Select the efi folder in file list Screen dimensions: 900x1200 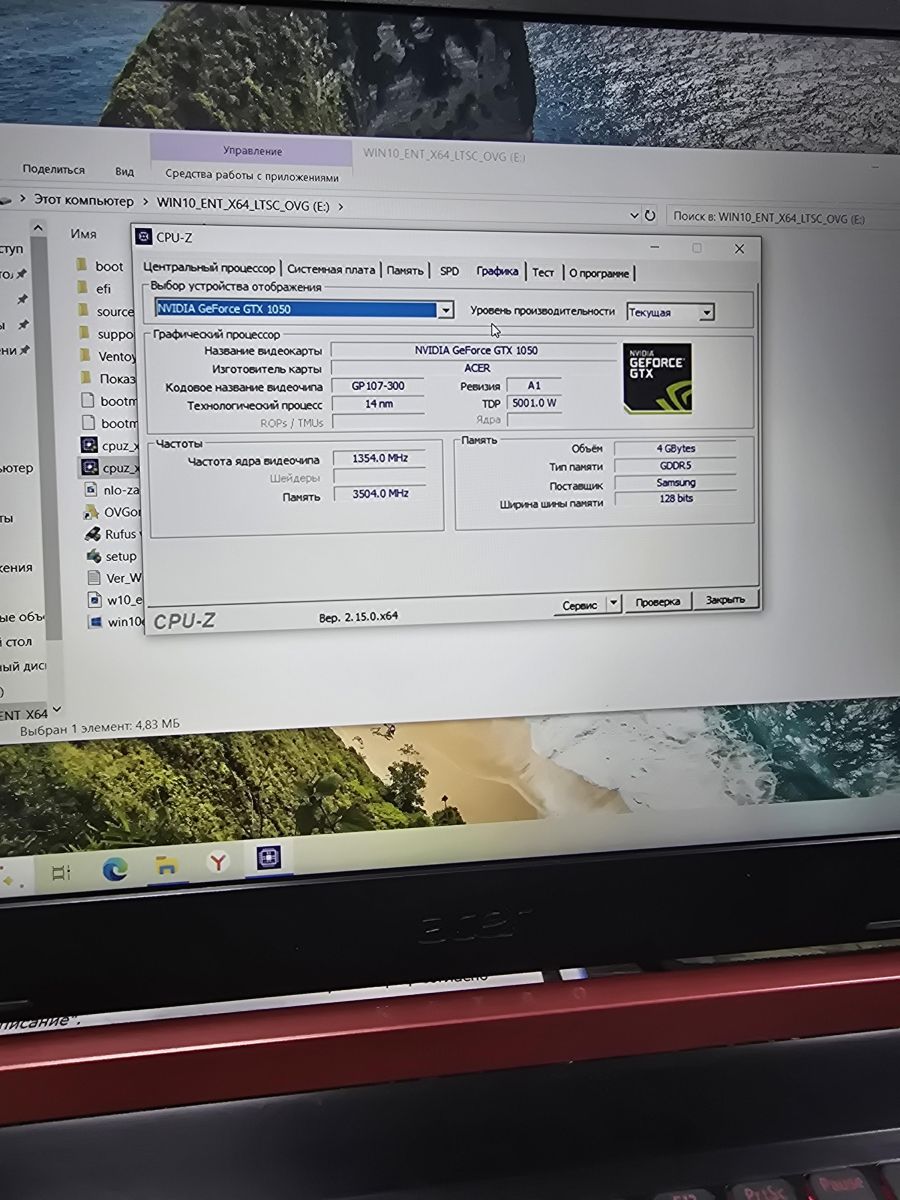[x=83, y=288]
